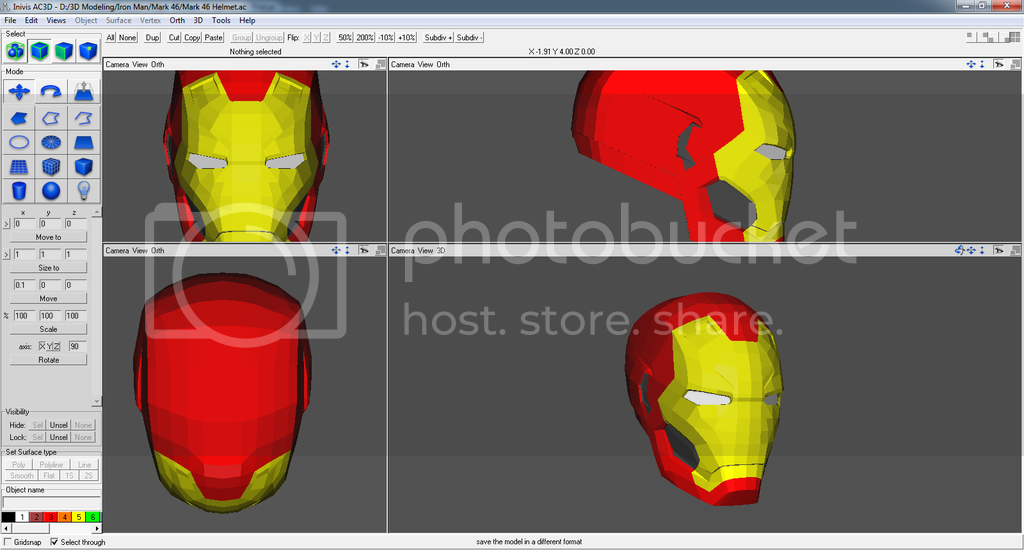The width and height of the screenshot is (1024, 550).
Task: Open Camera menu in side-profile viewport header
Action: [402, 64]
